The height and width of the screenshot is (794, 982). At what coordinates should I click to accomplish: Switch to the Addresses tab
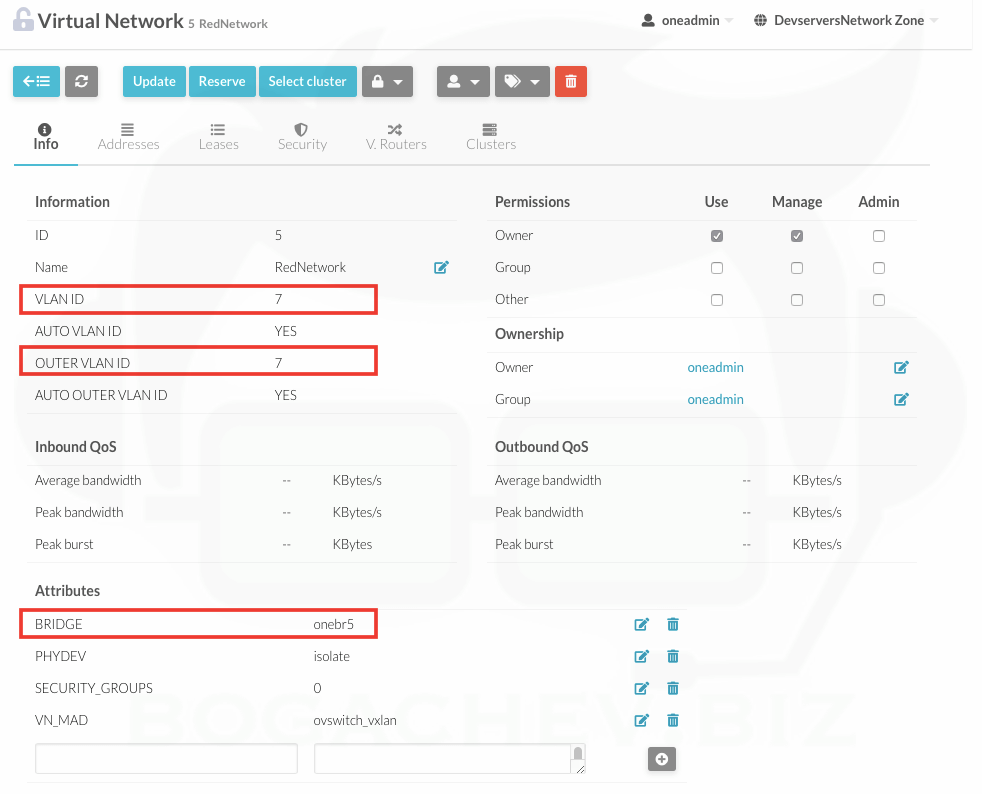coord(128,137)
